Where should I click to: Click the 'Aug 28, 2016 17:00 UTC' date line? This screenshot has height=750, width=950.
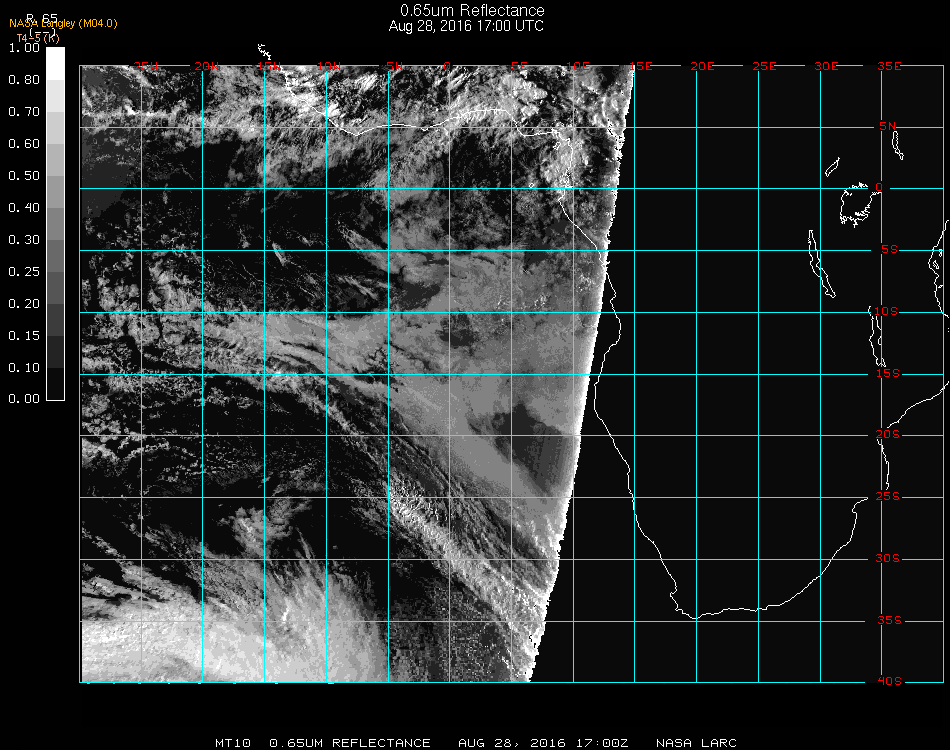[466, 26]
